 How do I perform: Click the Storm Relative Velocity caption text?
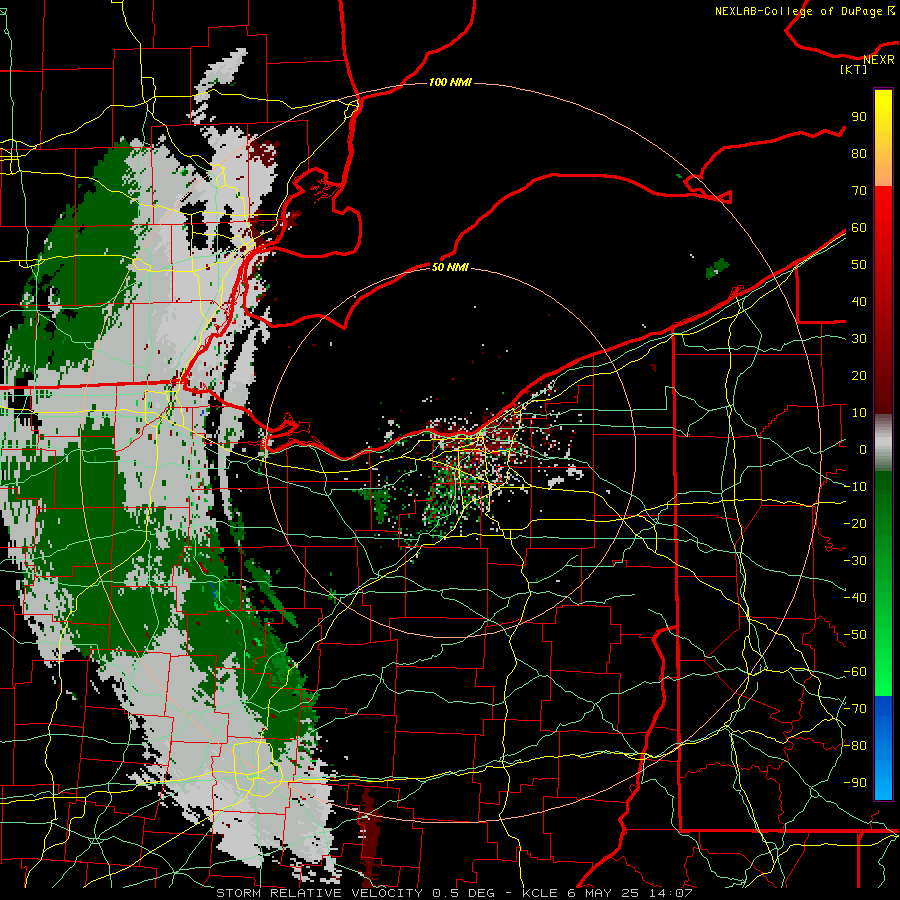point(453,893)
